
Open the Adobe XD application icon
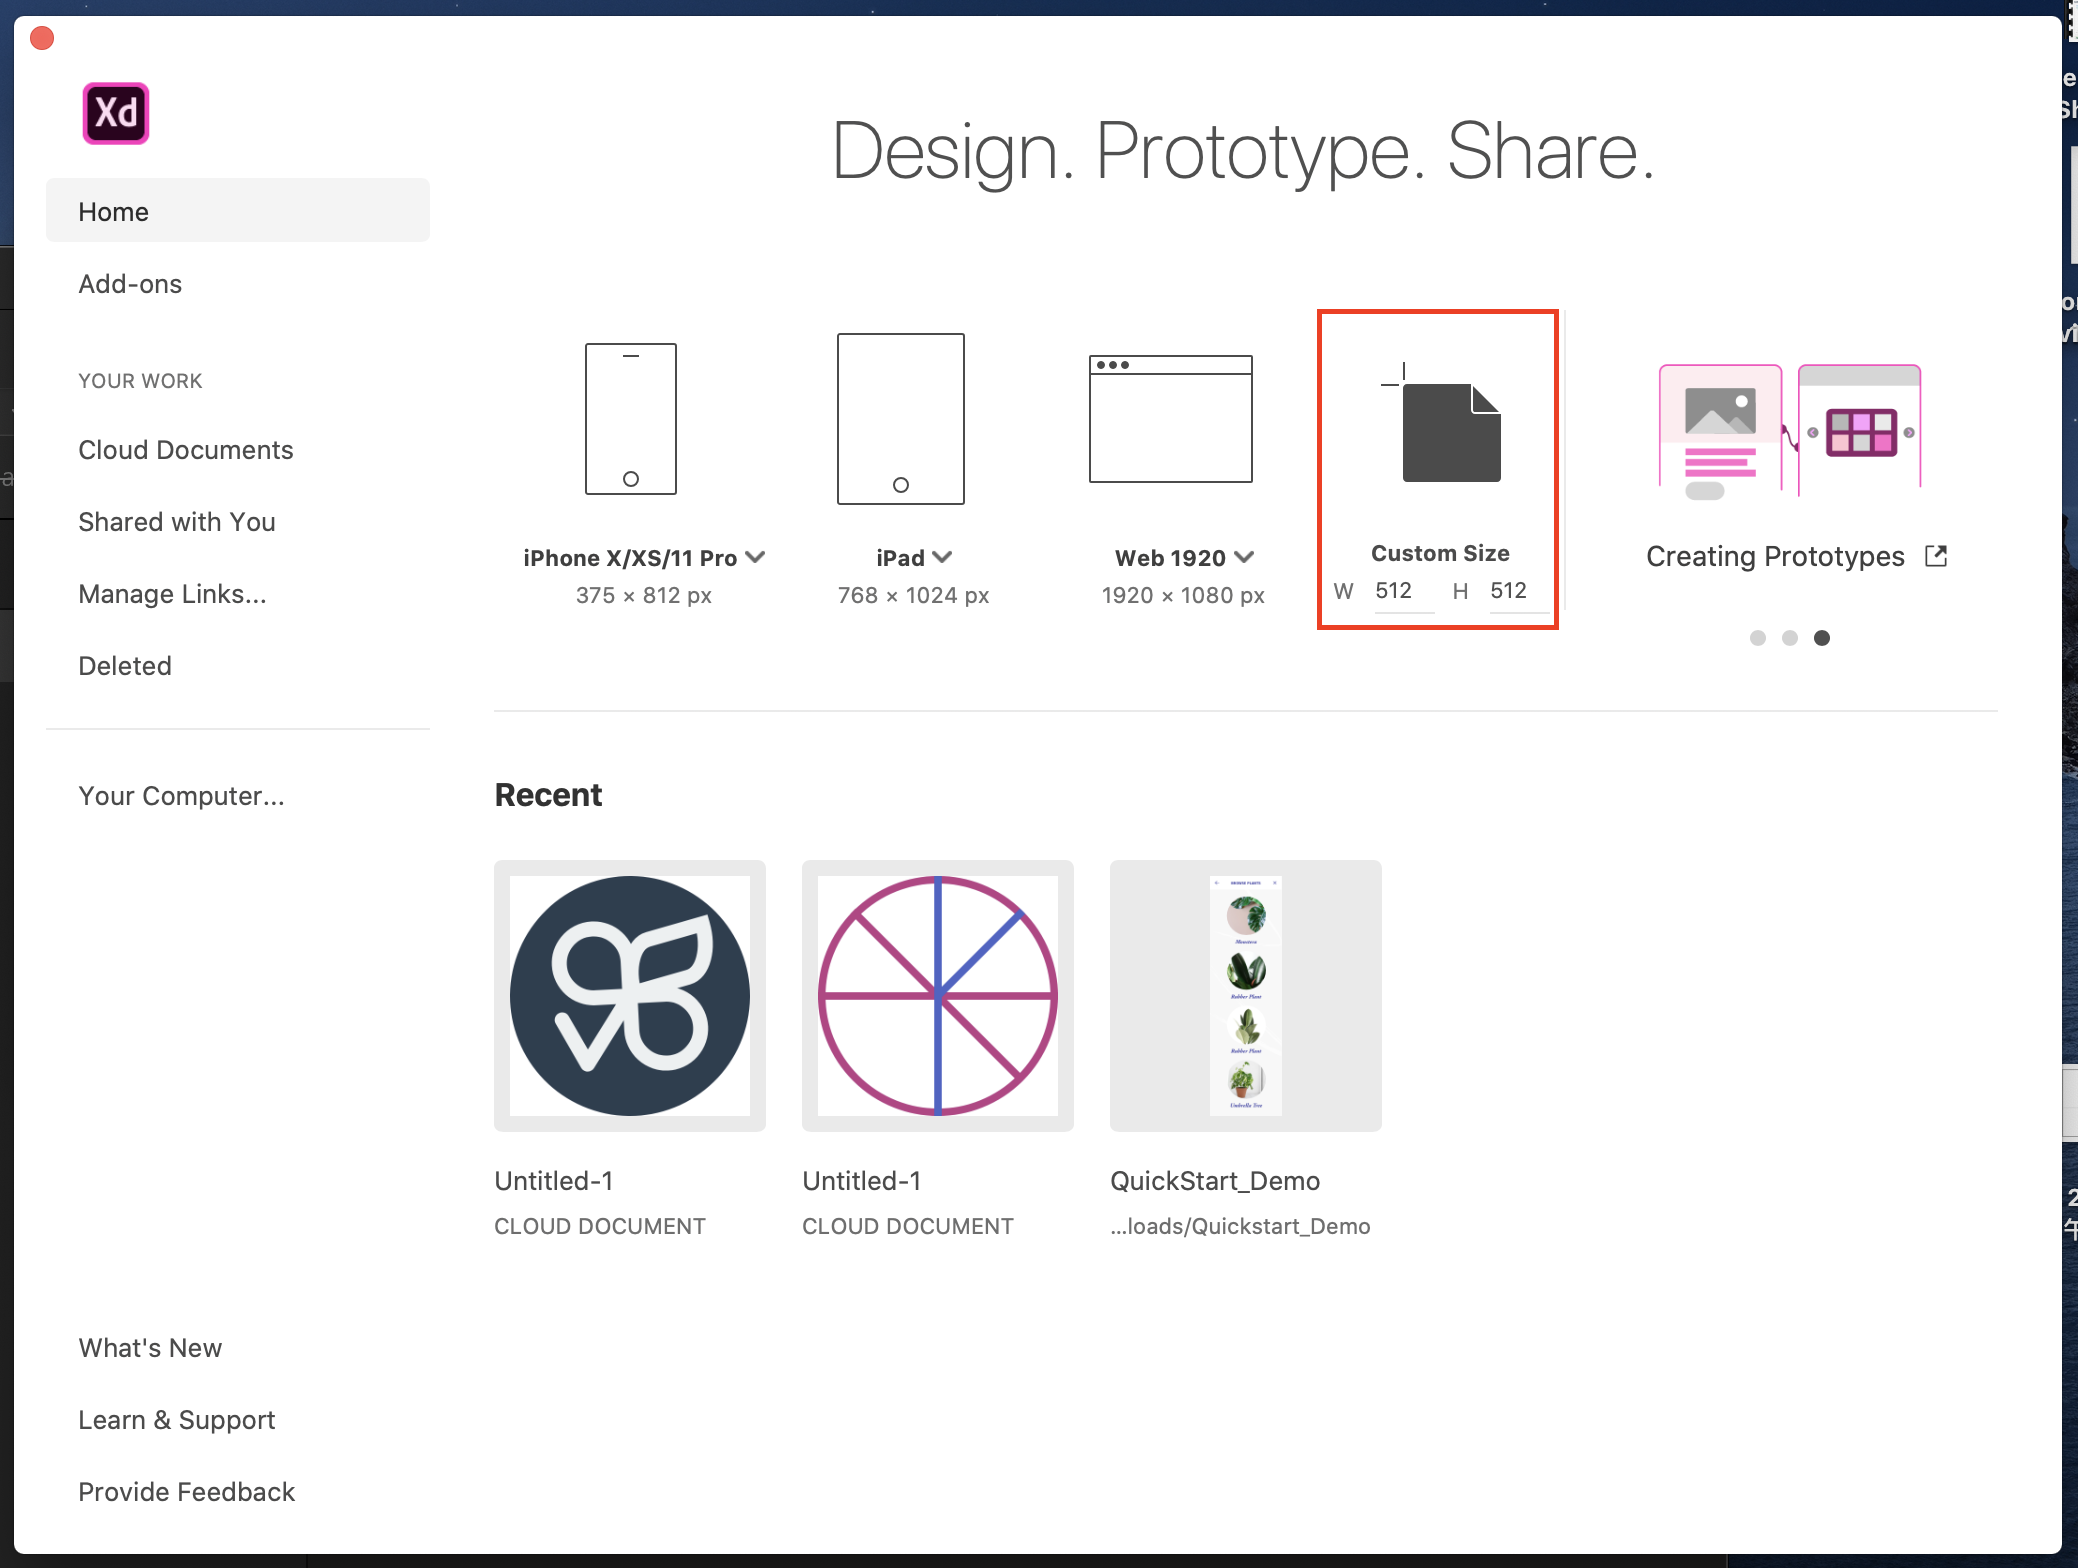114,112
